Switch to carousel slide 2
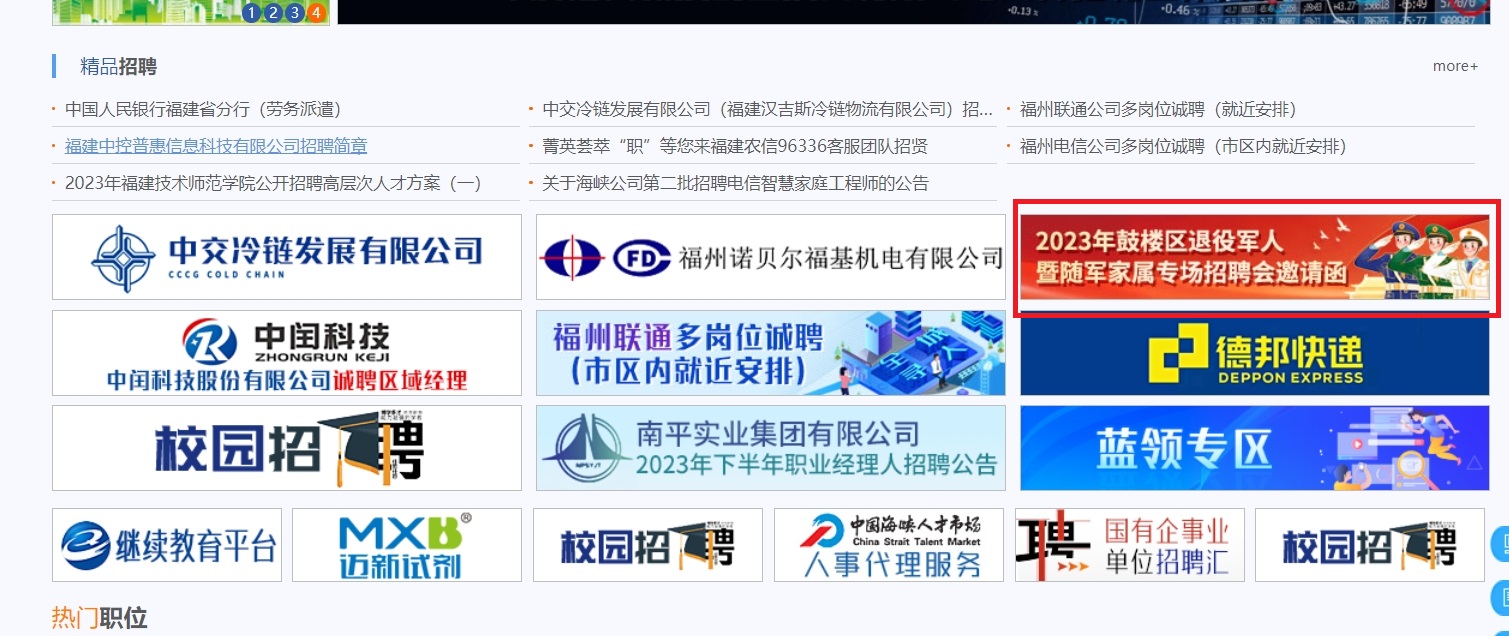 pyautogui.click(x=273, y=13)
